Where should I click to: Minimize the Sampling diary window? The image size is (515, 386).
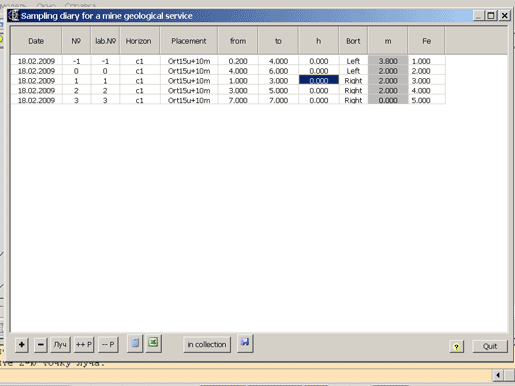point(479,15)
